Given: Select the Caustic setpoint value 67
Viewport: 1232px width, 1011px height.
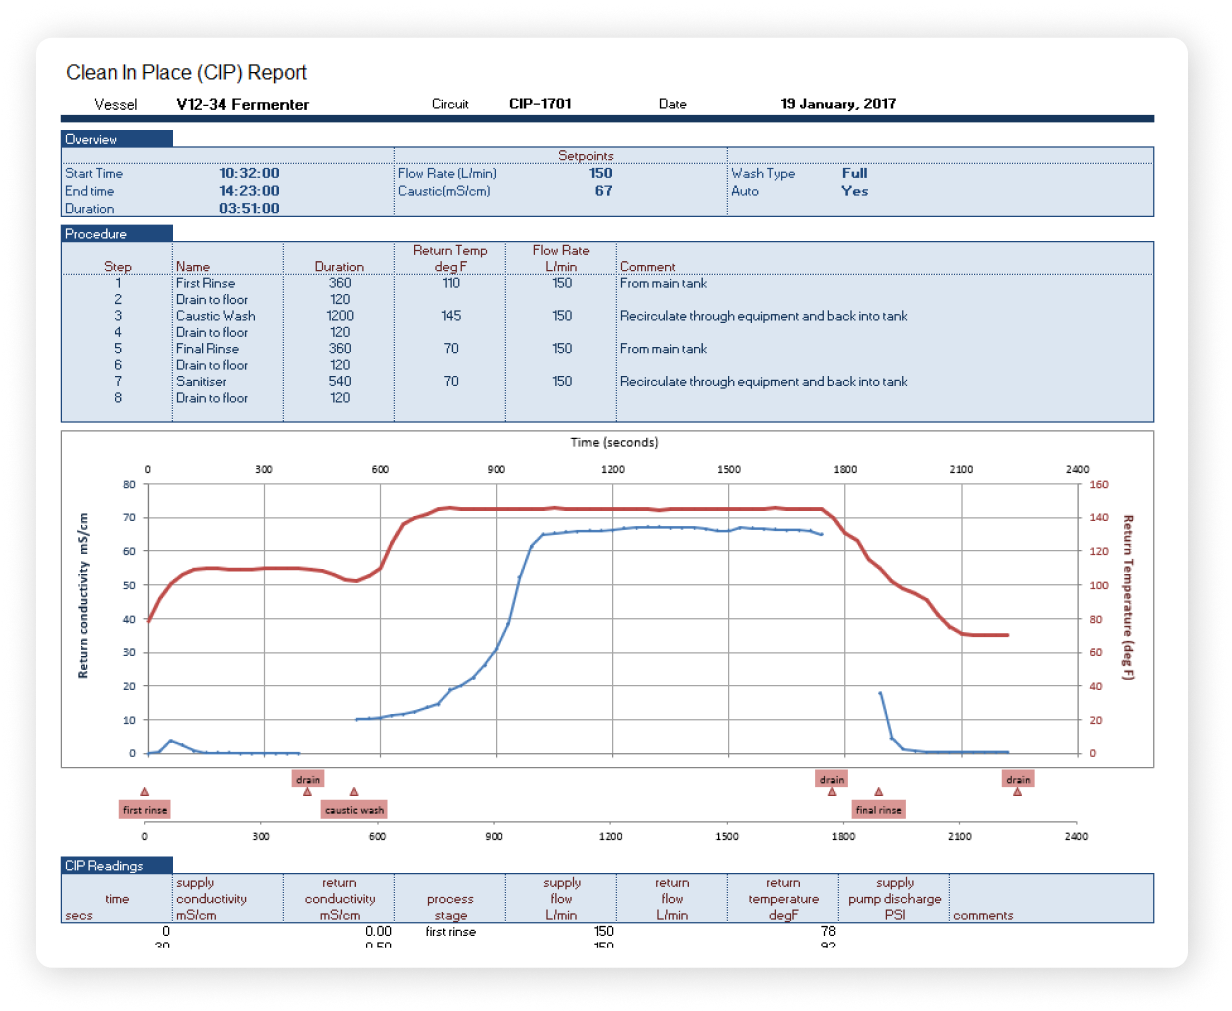Looking at the screenshot, I should (x=603, y=191).
